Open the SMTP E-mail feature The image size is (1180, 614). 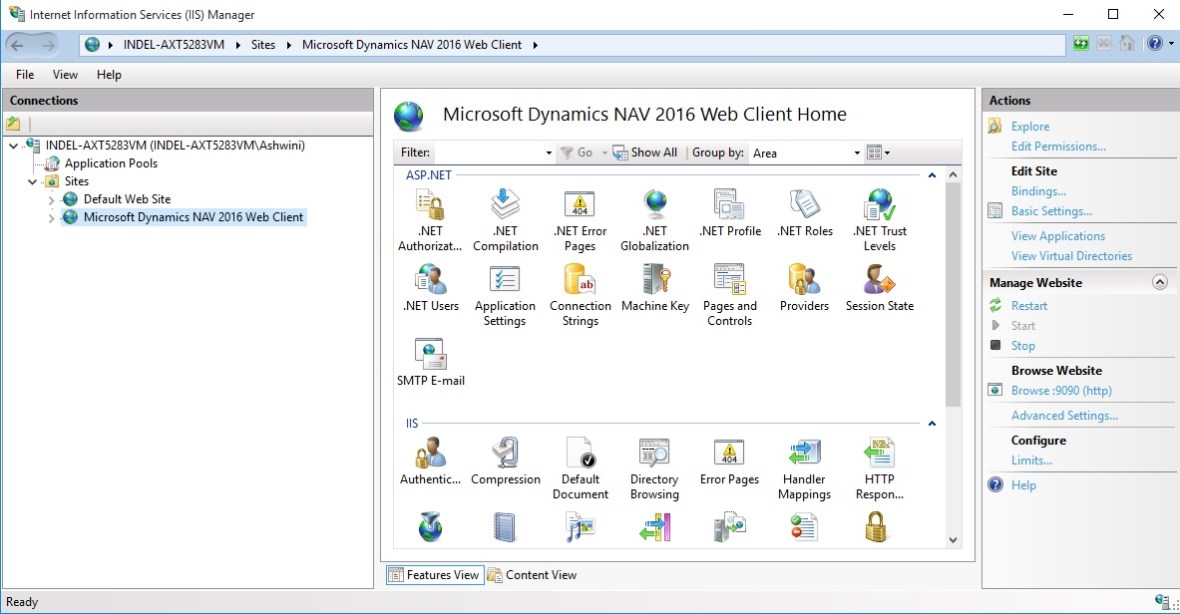click(430, 362)
